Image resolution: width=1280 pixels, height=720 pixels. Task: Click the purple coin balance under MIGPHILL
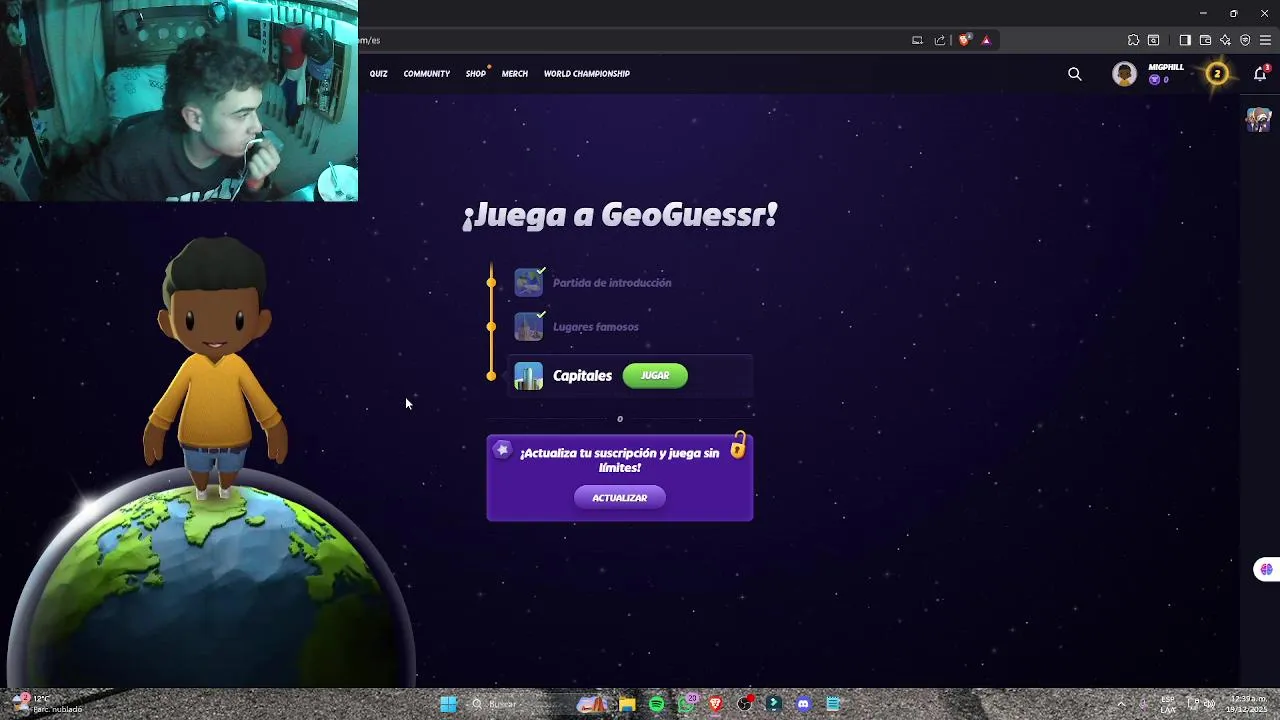(x=1159, y=80)
